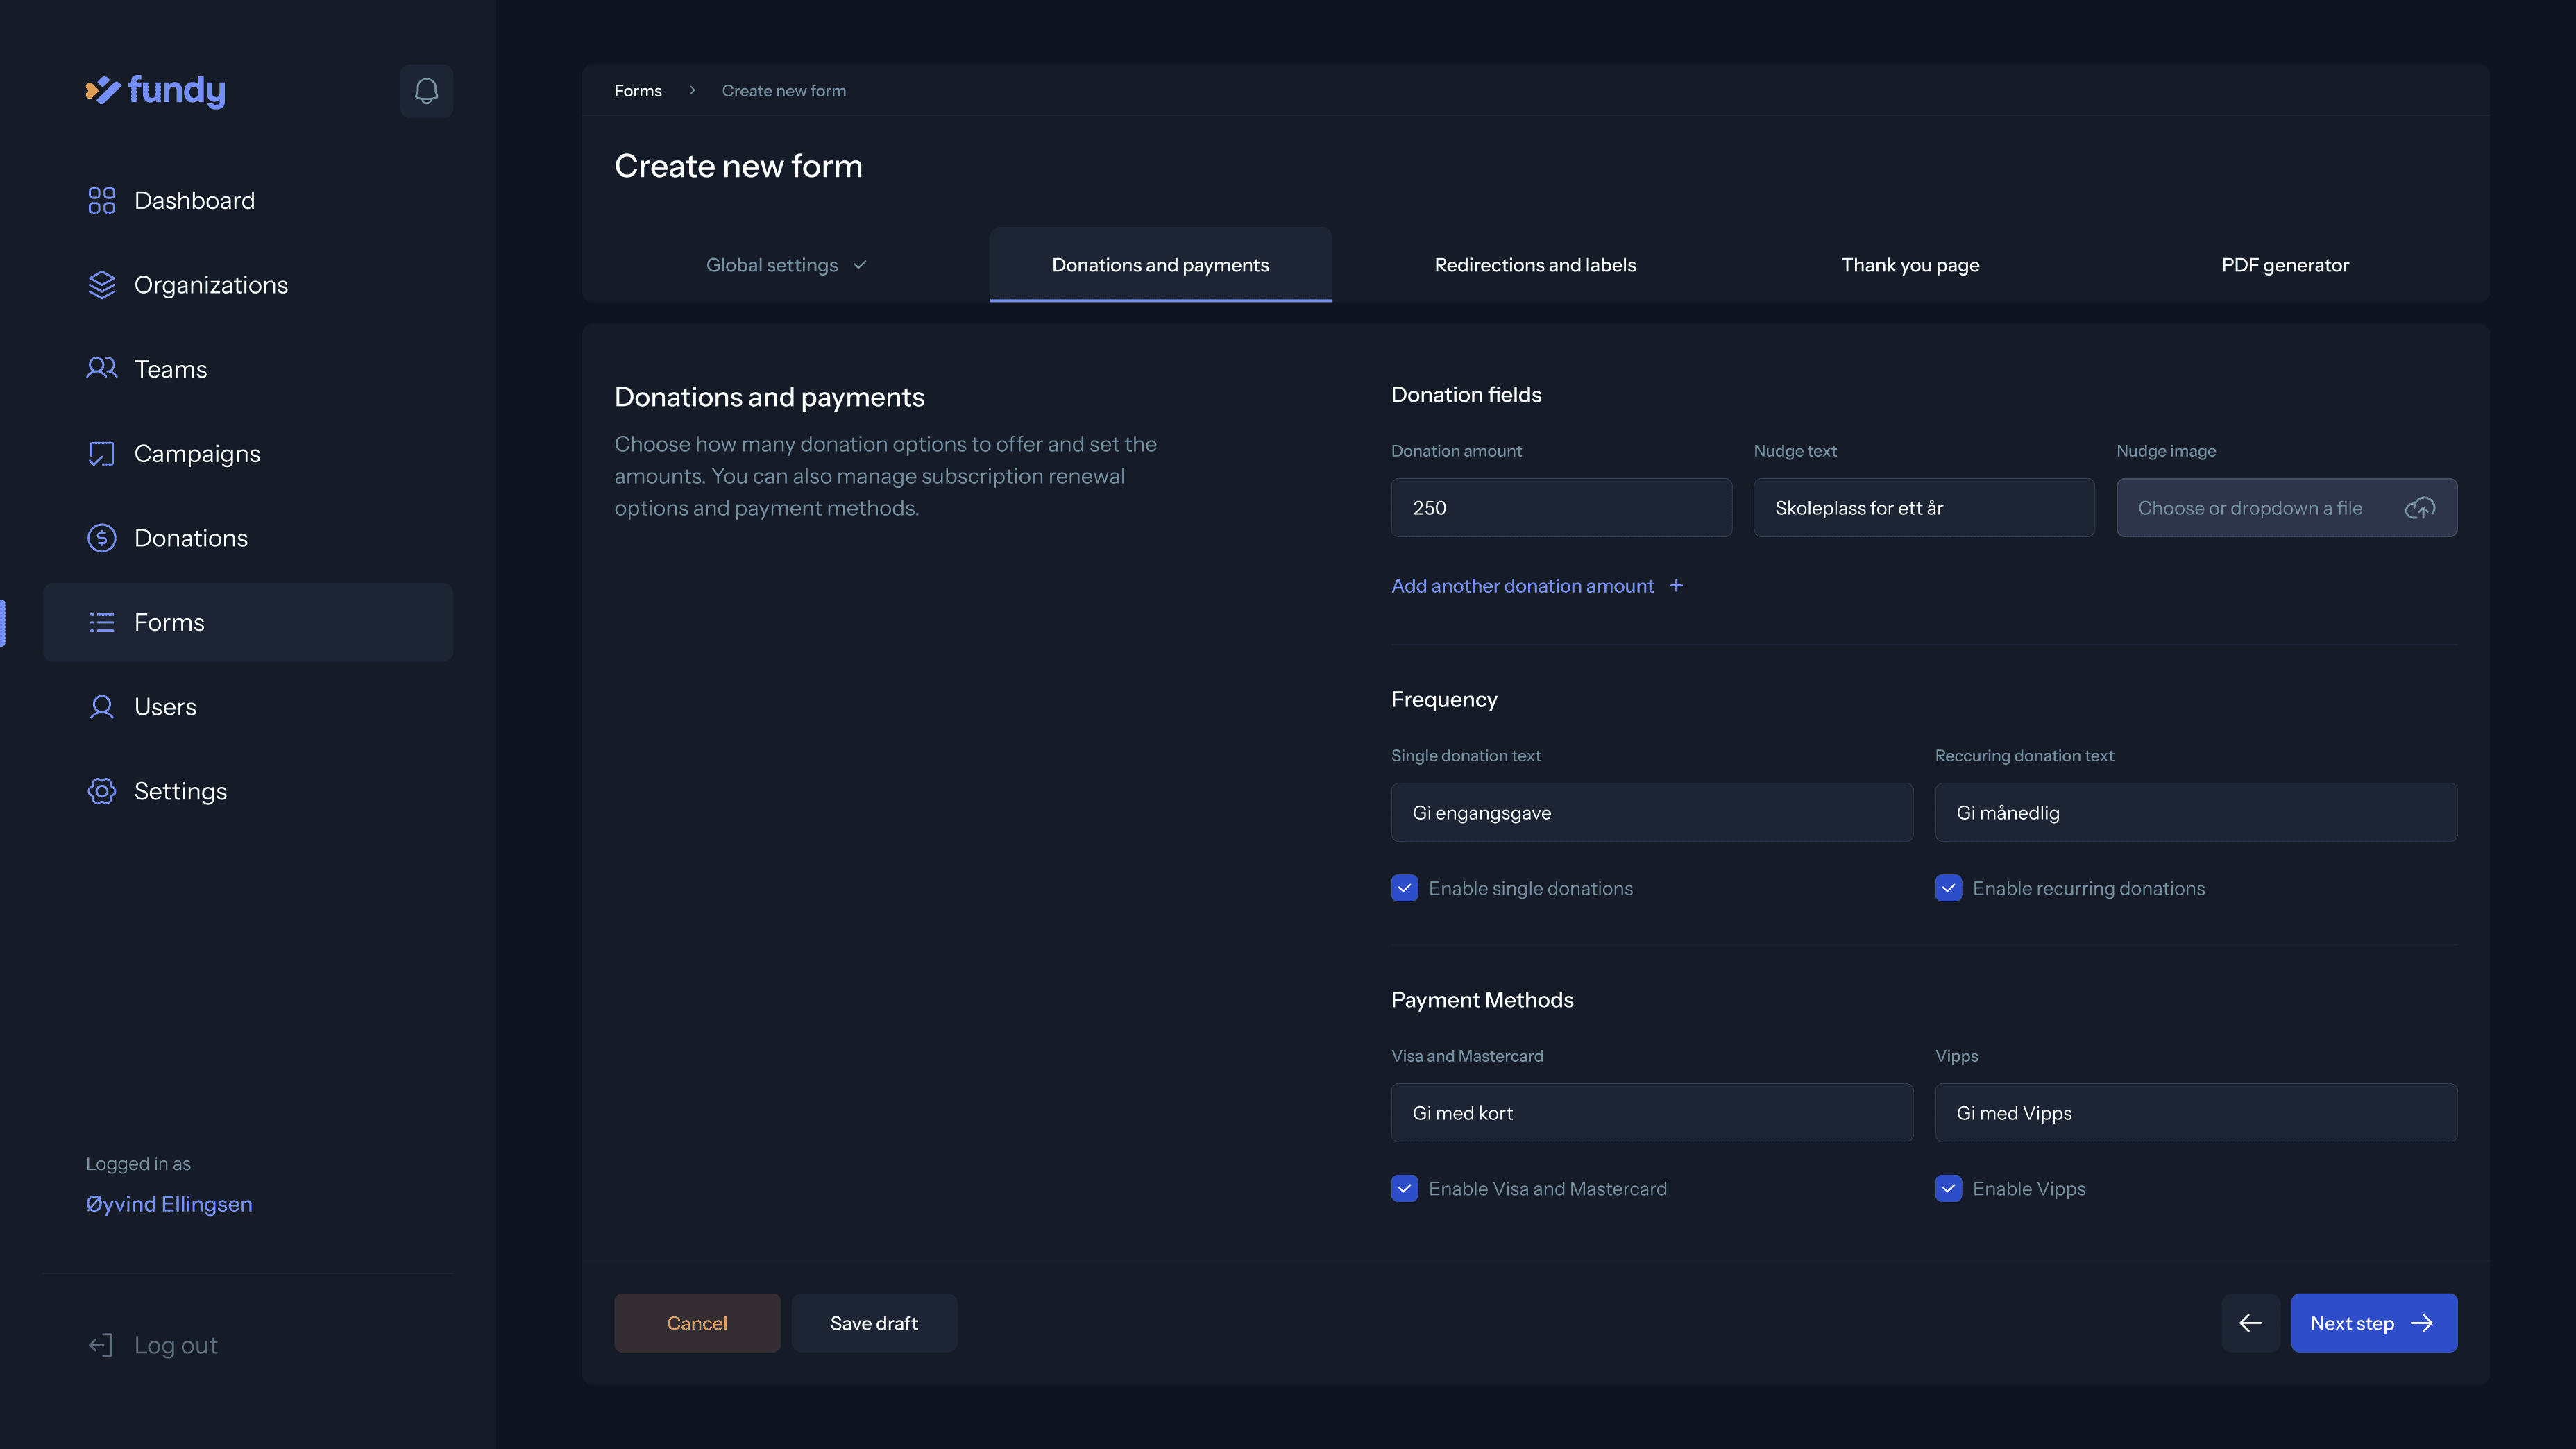
Task: Click the upload cloud icon for Nudge image
Action: pos(2419,508)
